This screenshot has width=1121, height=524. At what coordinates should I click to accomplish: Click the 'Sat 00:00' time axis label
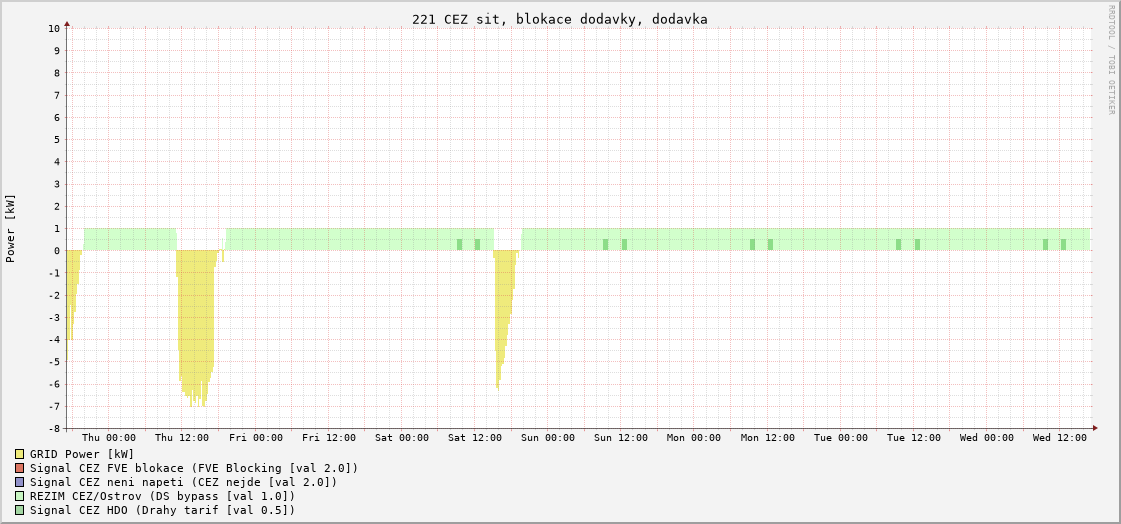(402, 438)
